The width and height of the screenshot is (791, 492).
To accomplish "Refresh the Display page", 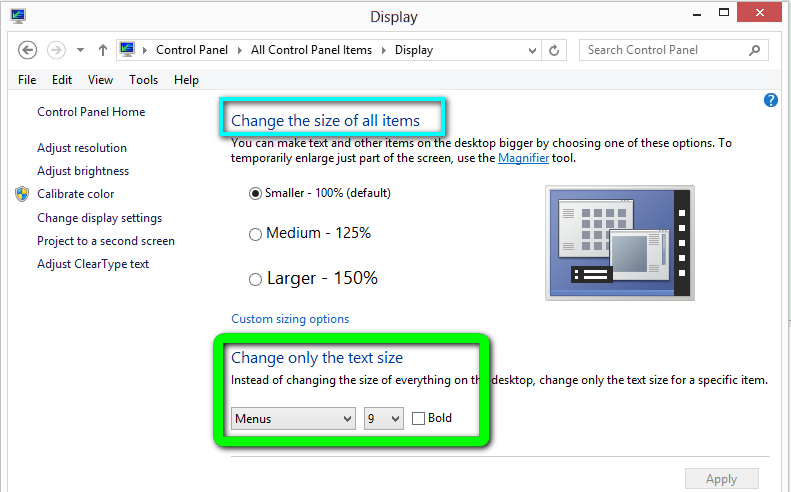I will click(x=554, y=50).
